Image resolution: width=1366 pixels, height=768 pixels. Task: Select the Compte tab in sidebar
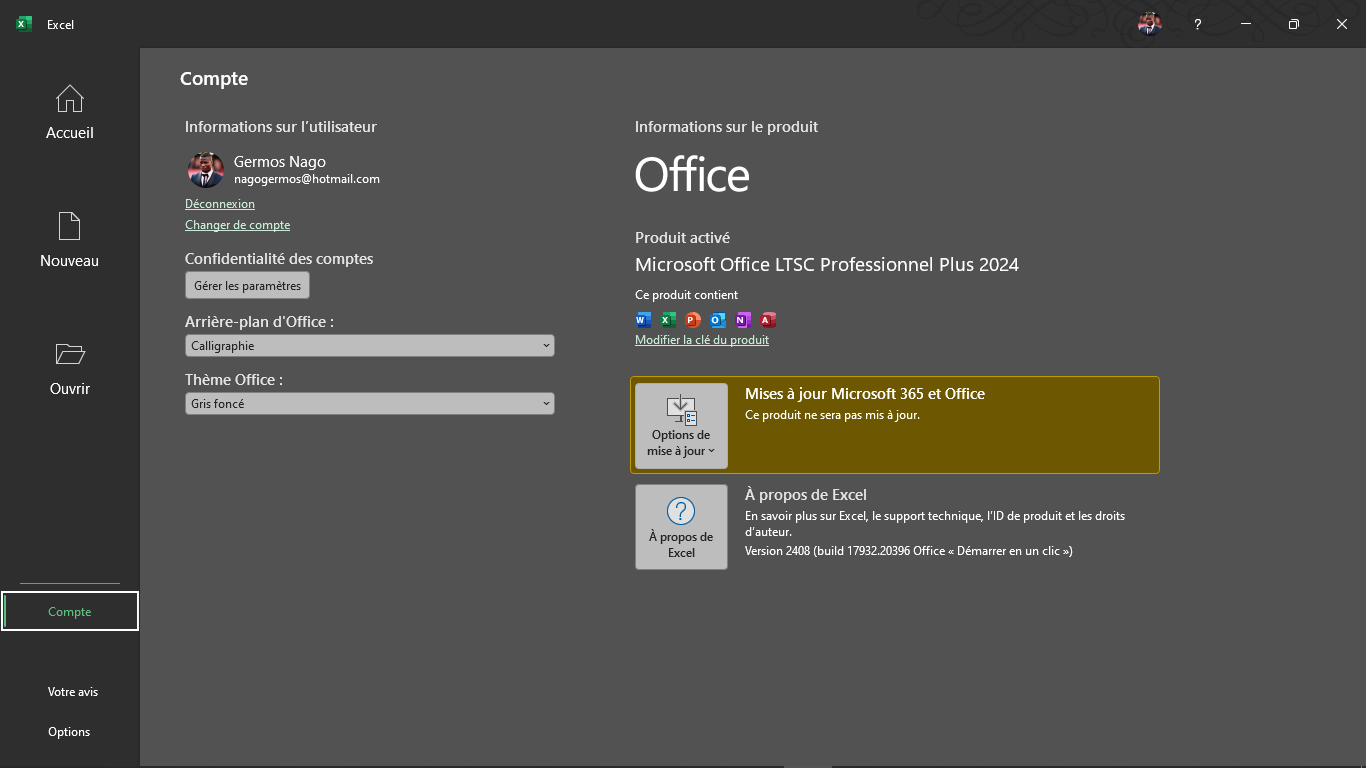(70, 611)
